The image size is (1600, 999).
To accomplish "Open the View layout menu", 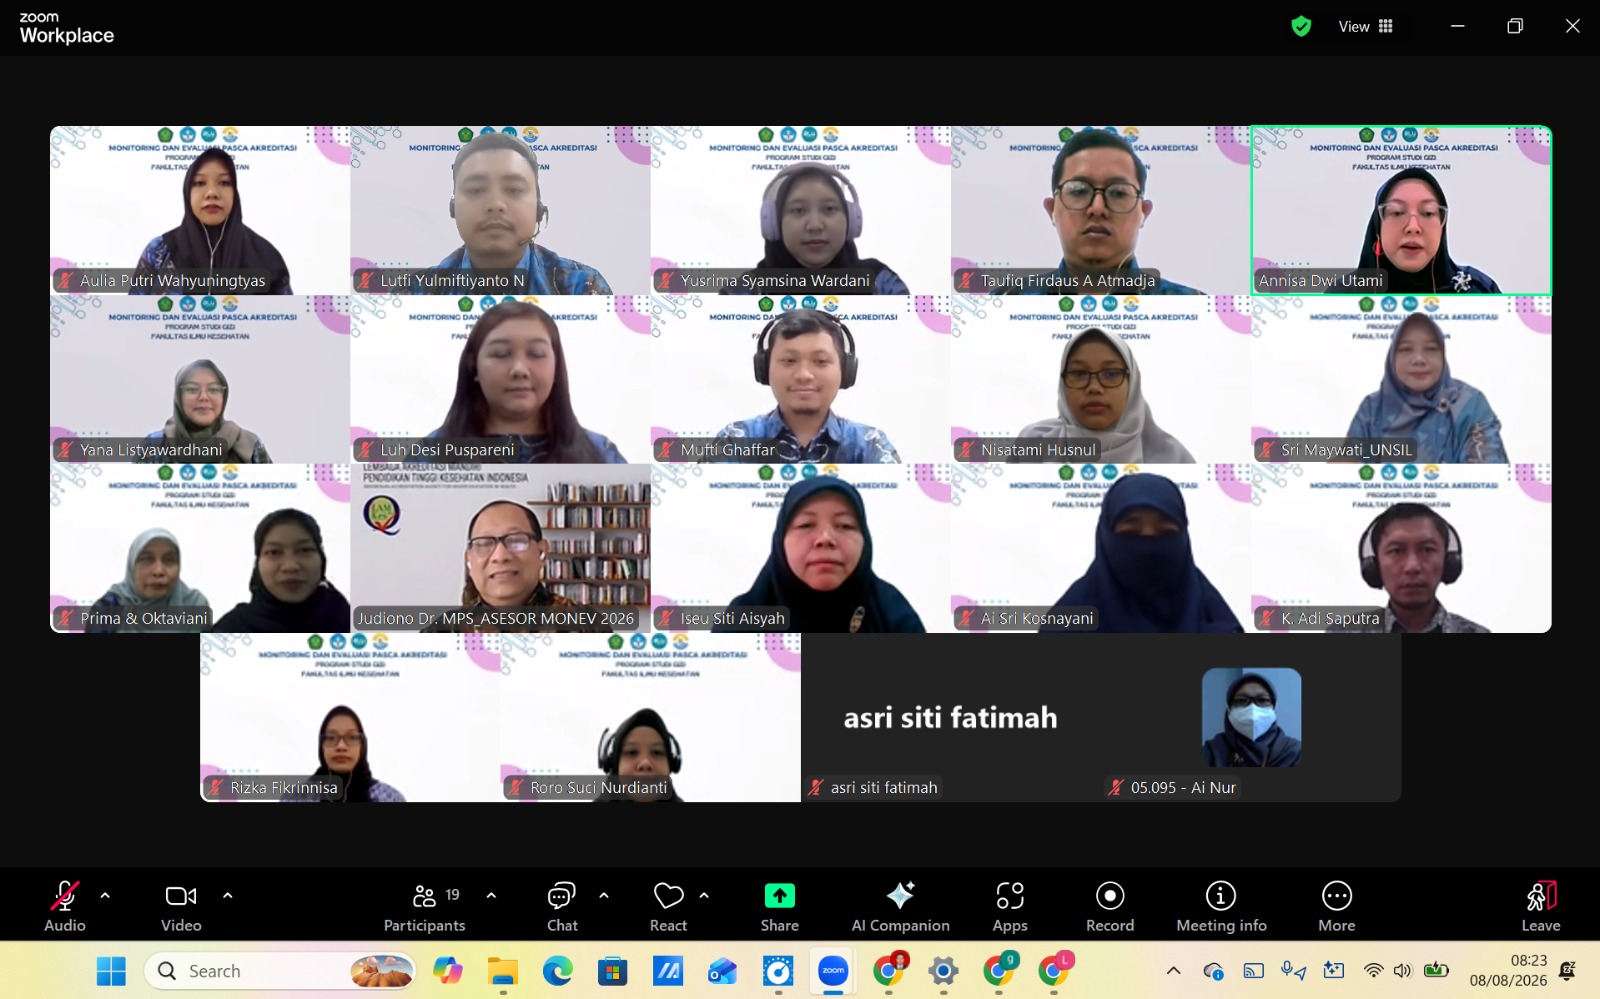I will (1366, 26).
